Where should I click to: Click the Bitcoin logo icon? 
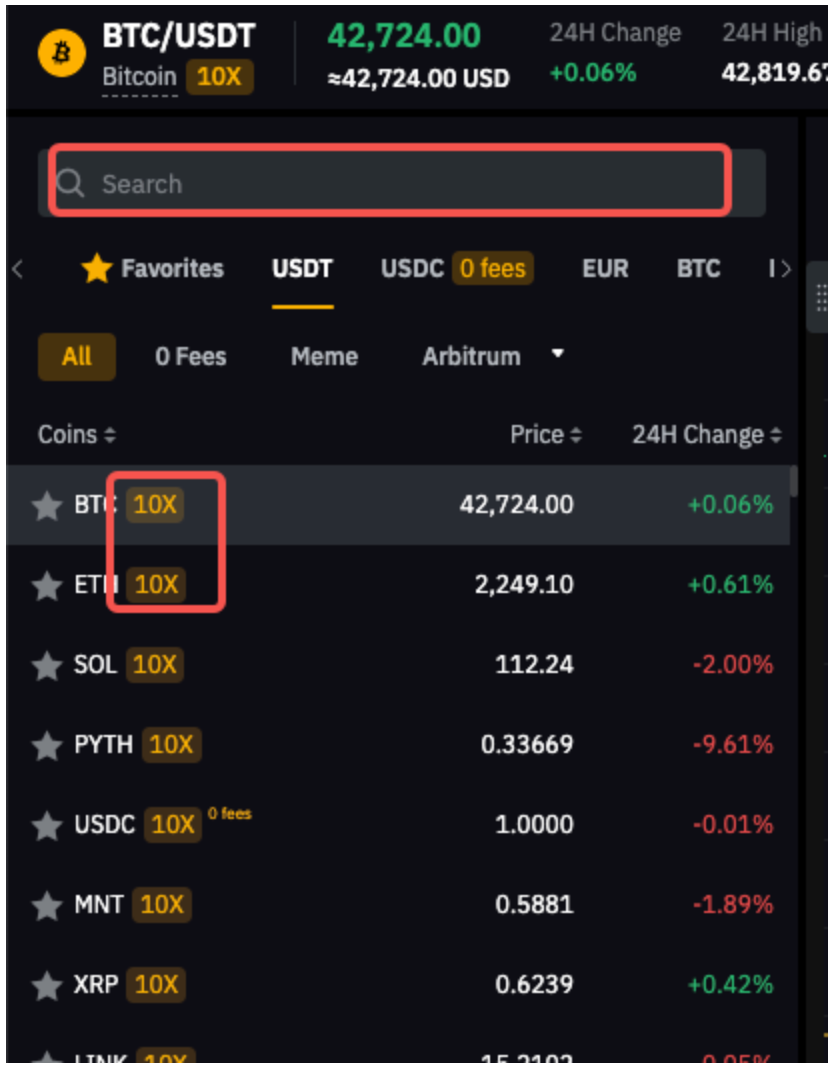(x=62, y=53)
